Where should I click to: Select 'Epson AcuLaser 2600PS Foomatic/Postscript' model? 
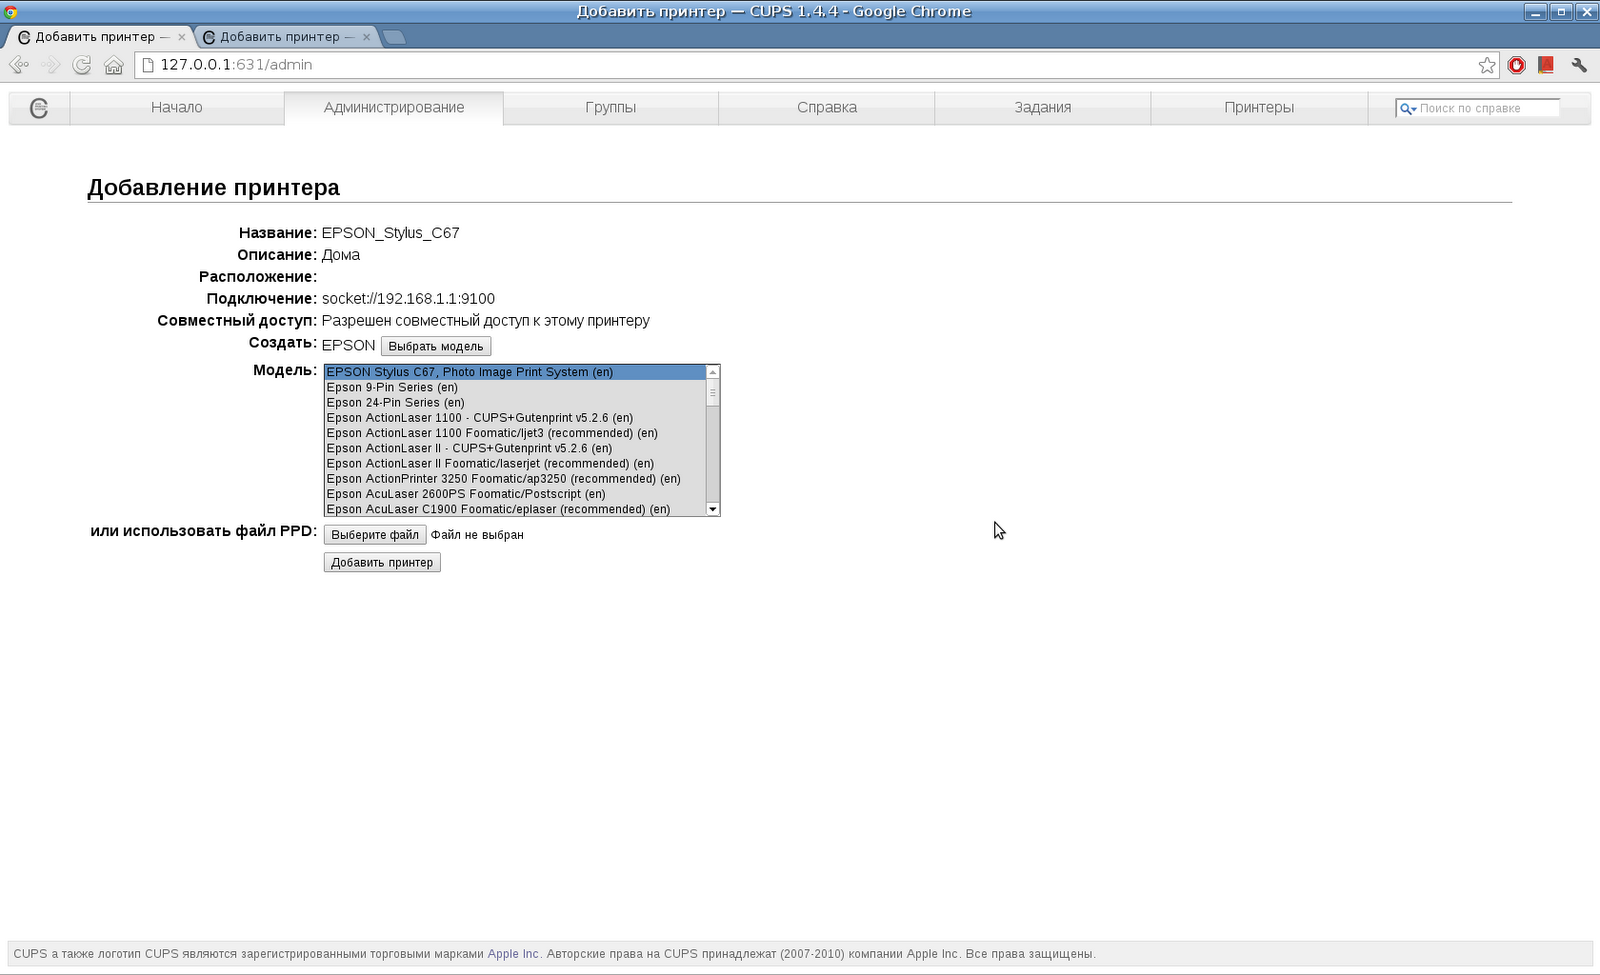(x=515, y=494)
